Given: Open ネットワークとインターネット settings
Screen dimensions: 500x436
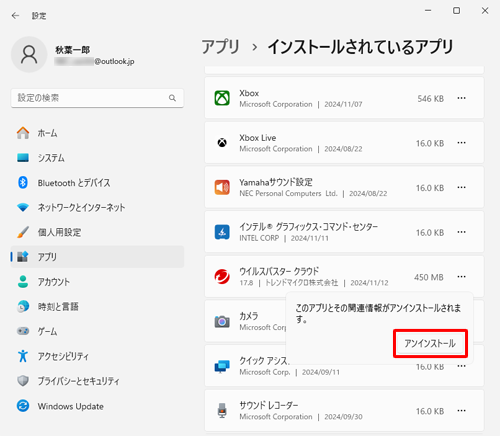Looking at the screenshot, I should click(97, 207).
